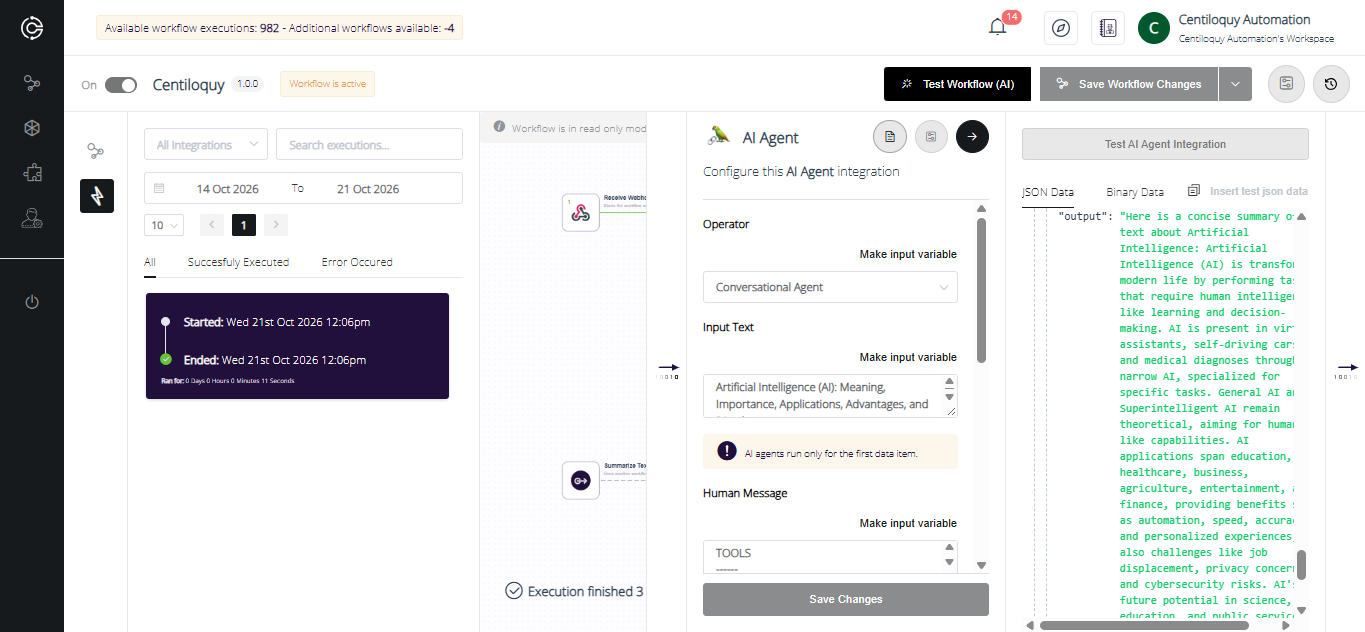The image size is (1365, 632).
Task: Click the Execution finished status text
Action: click(585, 591)
